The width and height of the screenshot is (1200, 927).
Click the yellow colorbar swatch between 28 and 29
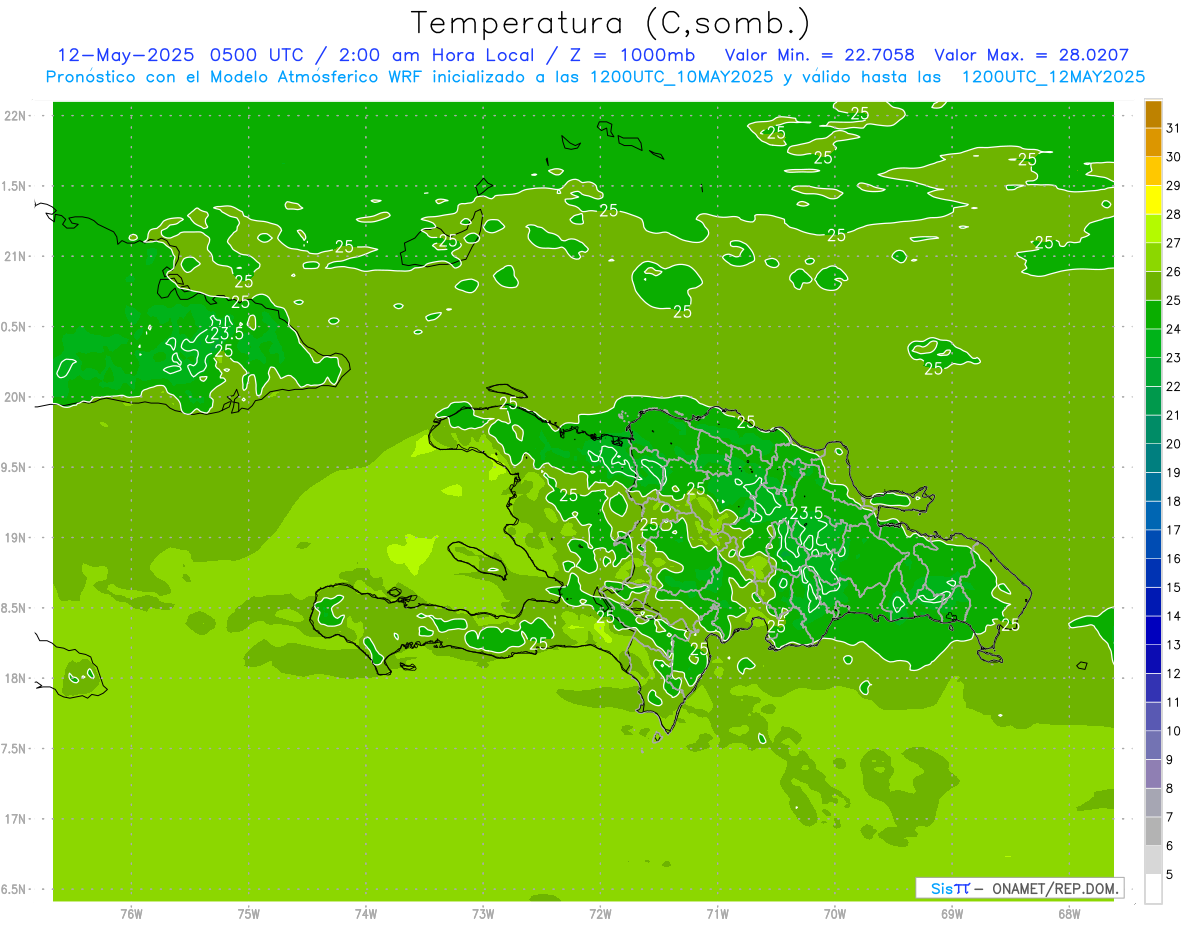pos(1153,201)
